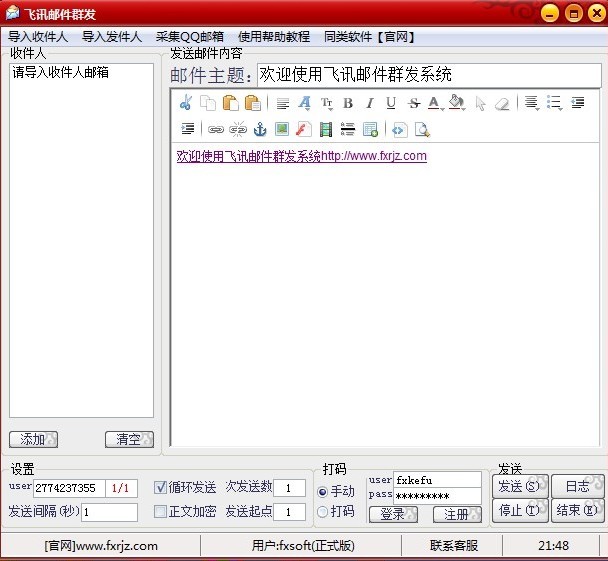
Task: Click the Cut scissors icon
Action: pyautogui.click(x=186, y=103)
